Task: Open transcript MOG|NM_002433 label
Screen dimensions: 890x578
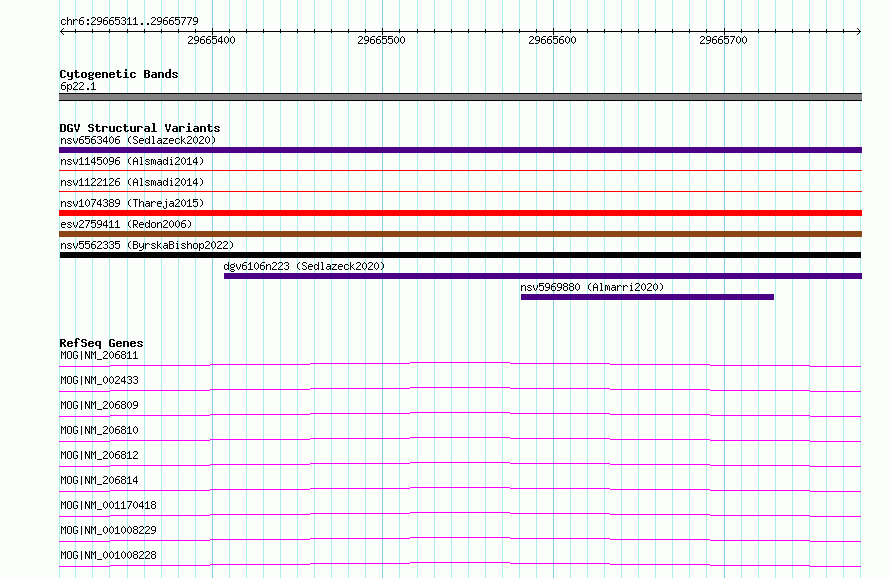Action: click(x=99, y=380)
